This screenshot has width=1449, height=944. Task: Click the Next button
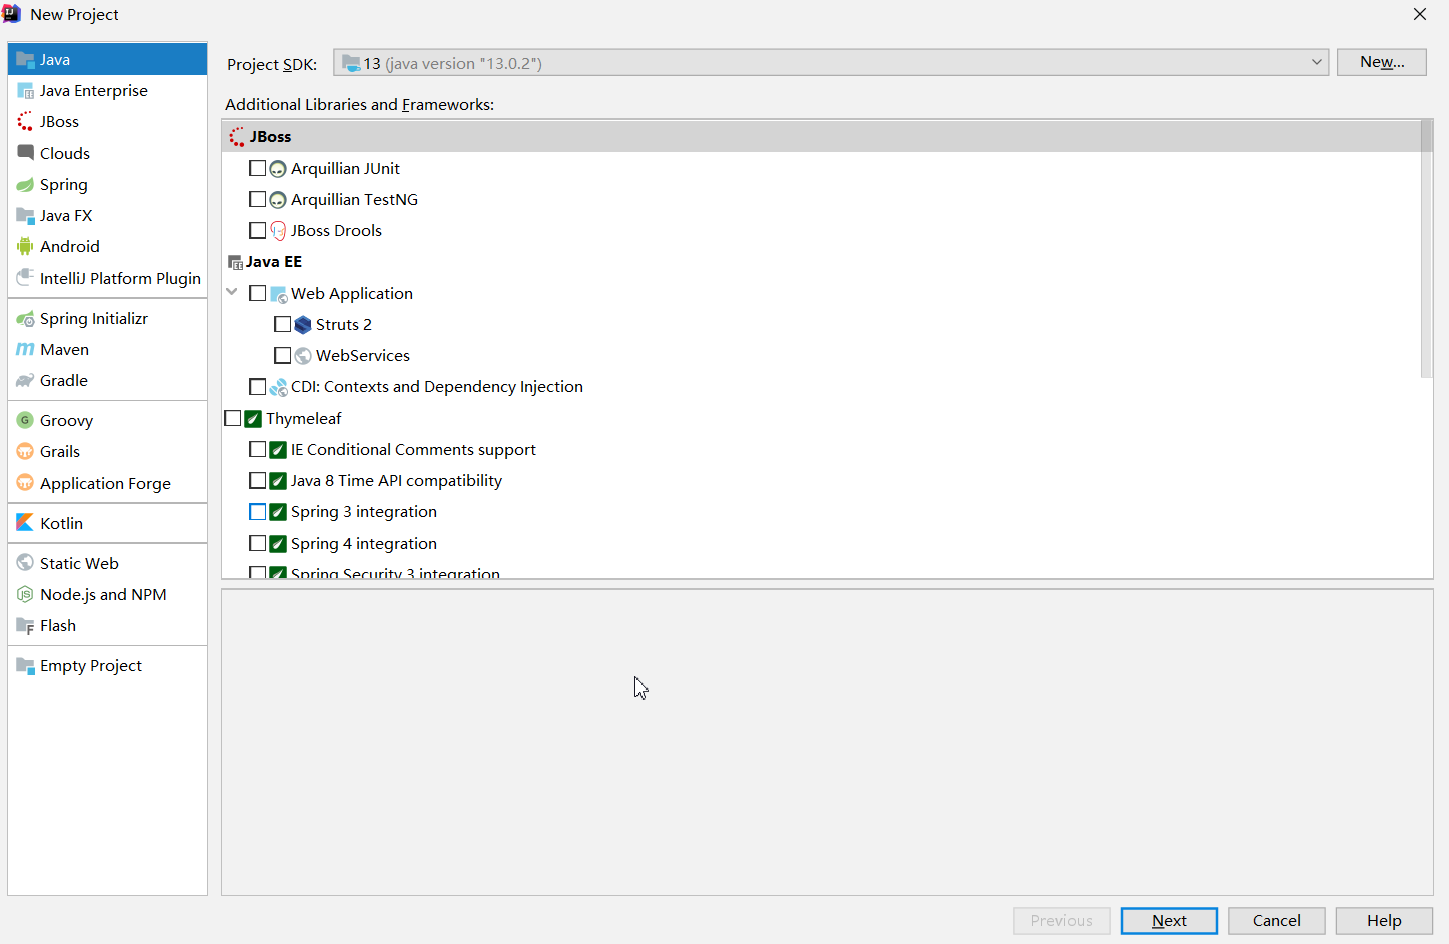[1169, 921]
